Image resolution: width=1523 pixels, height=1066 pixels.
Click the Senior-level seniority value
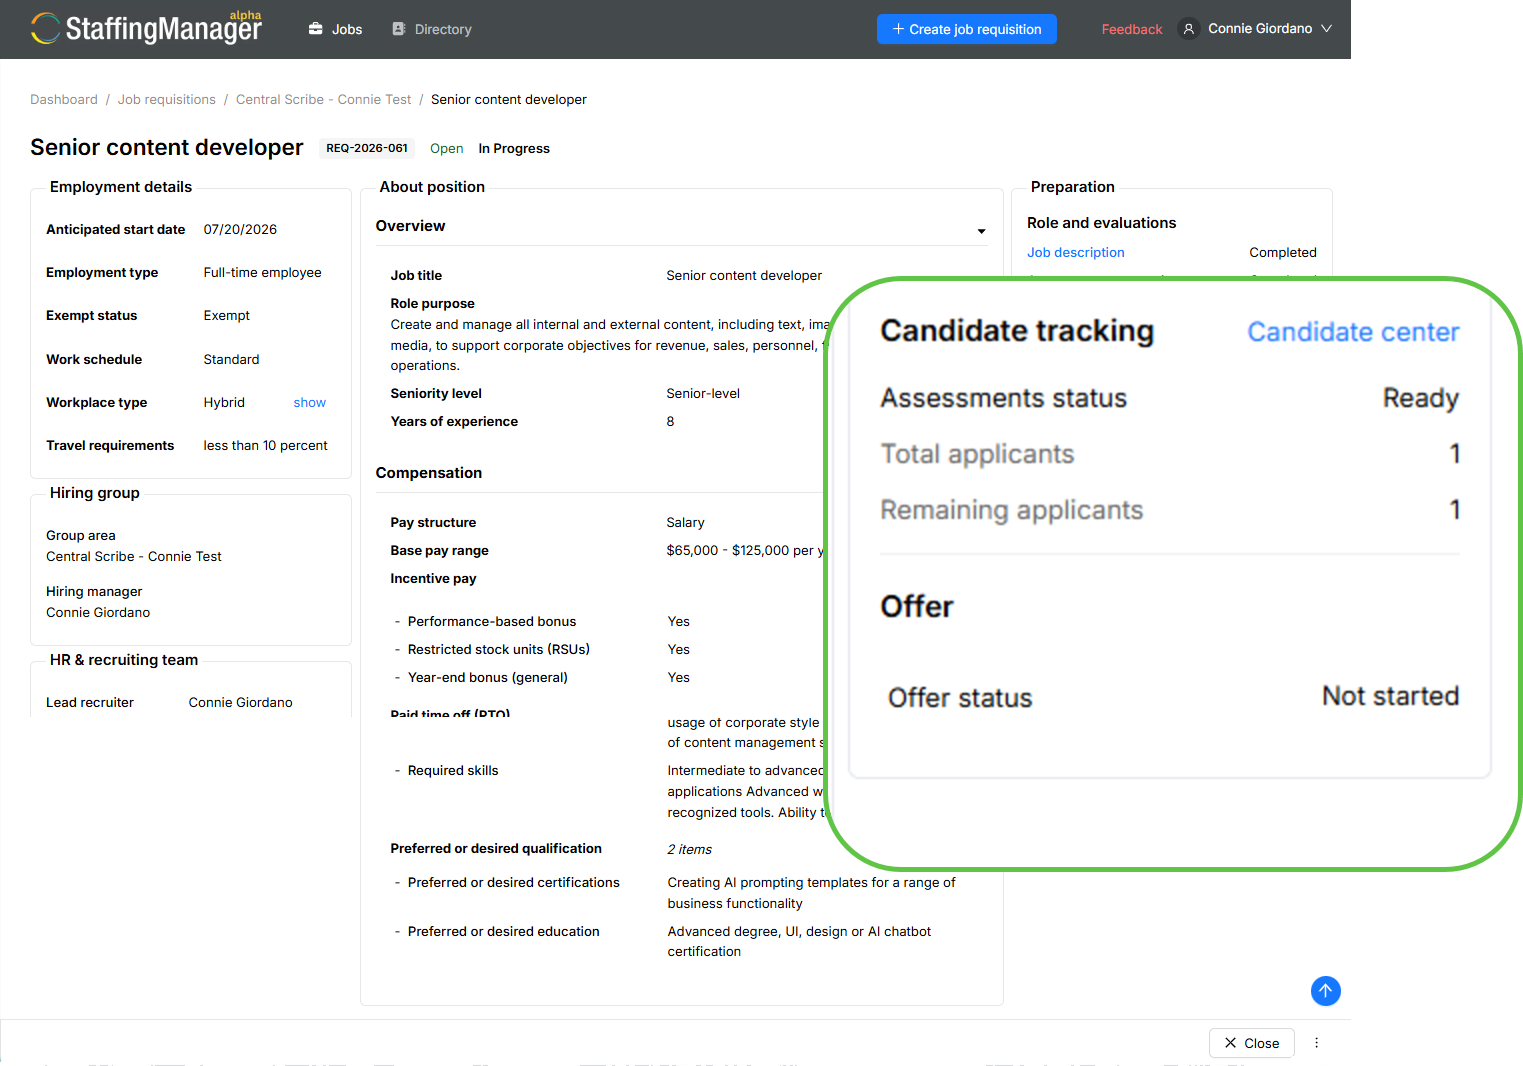pos(703,394)
